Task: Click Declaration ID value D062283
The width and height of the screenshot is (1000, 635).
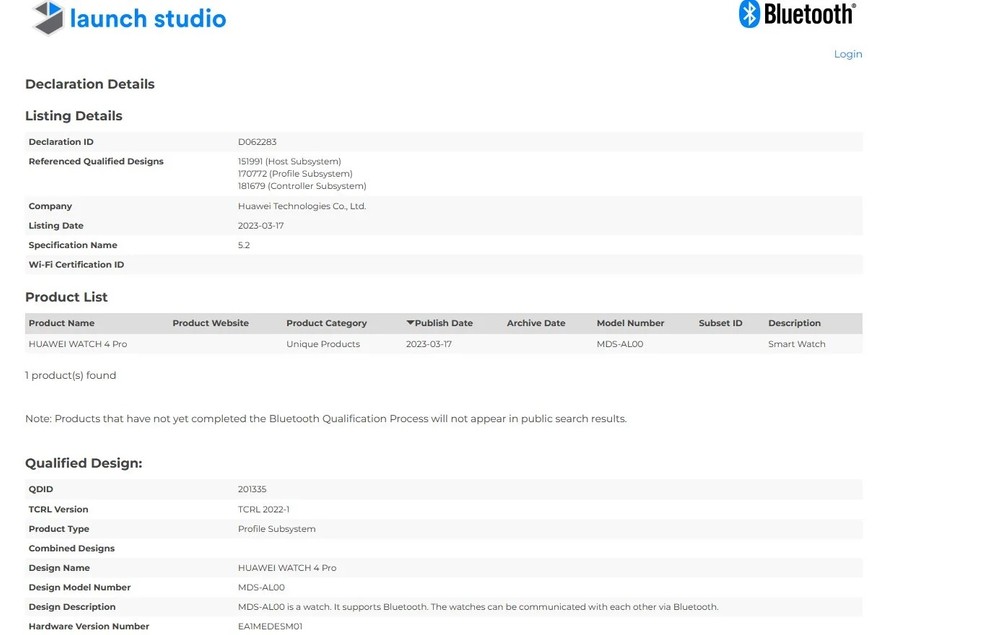Action: 257,142
